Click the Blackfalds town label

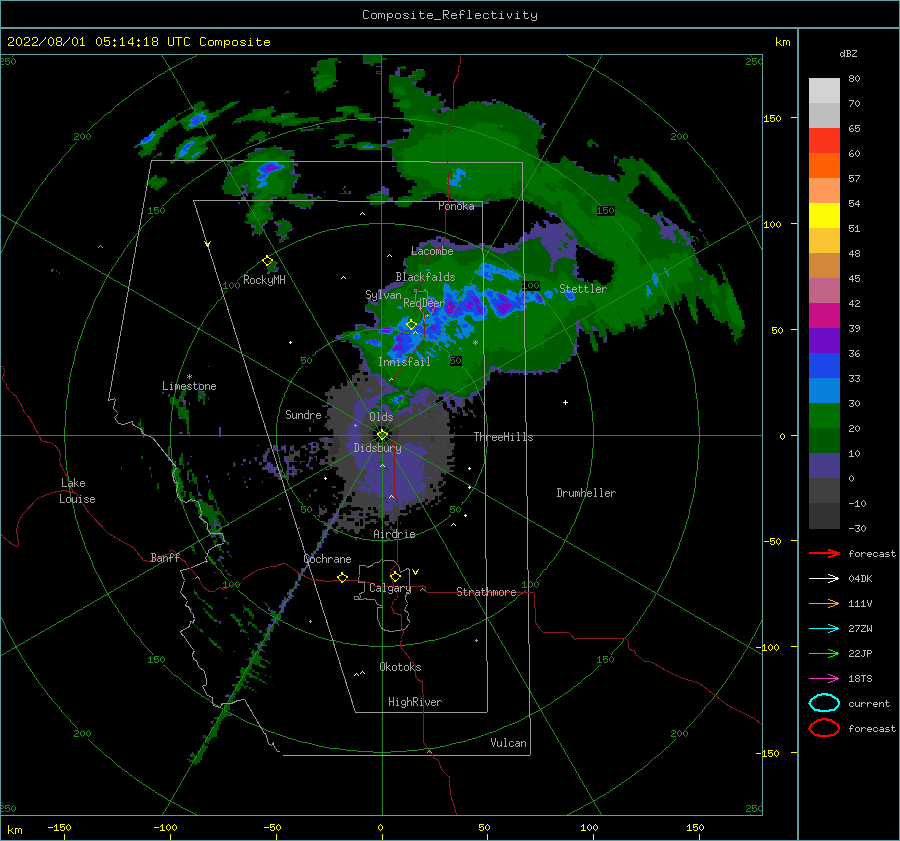click(x=425, y=277)
